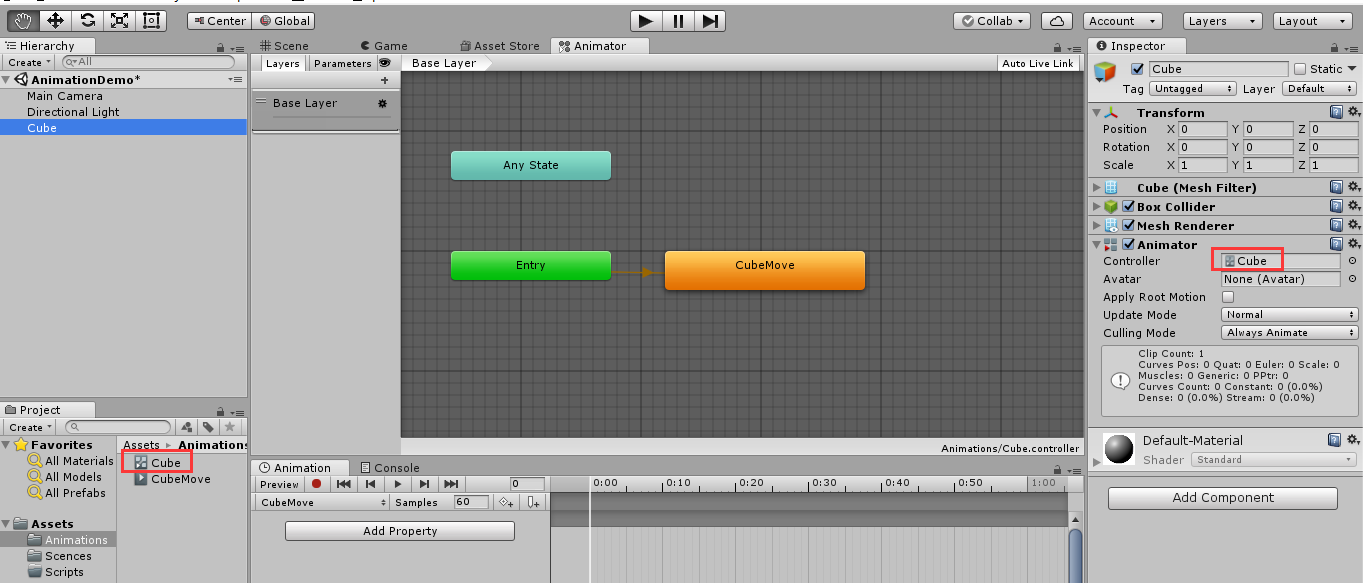Switch to the Console tab
Image resolution: width=1363 pixels, height=583 pixels.
coord(390,467)
